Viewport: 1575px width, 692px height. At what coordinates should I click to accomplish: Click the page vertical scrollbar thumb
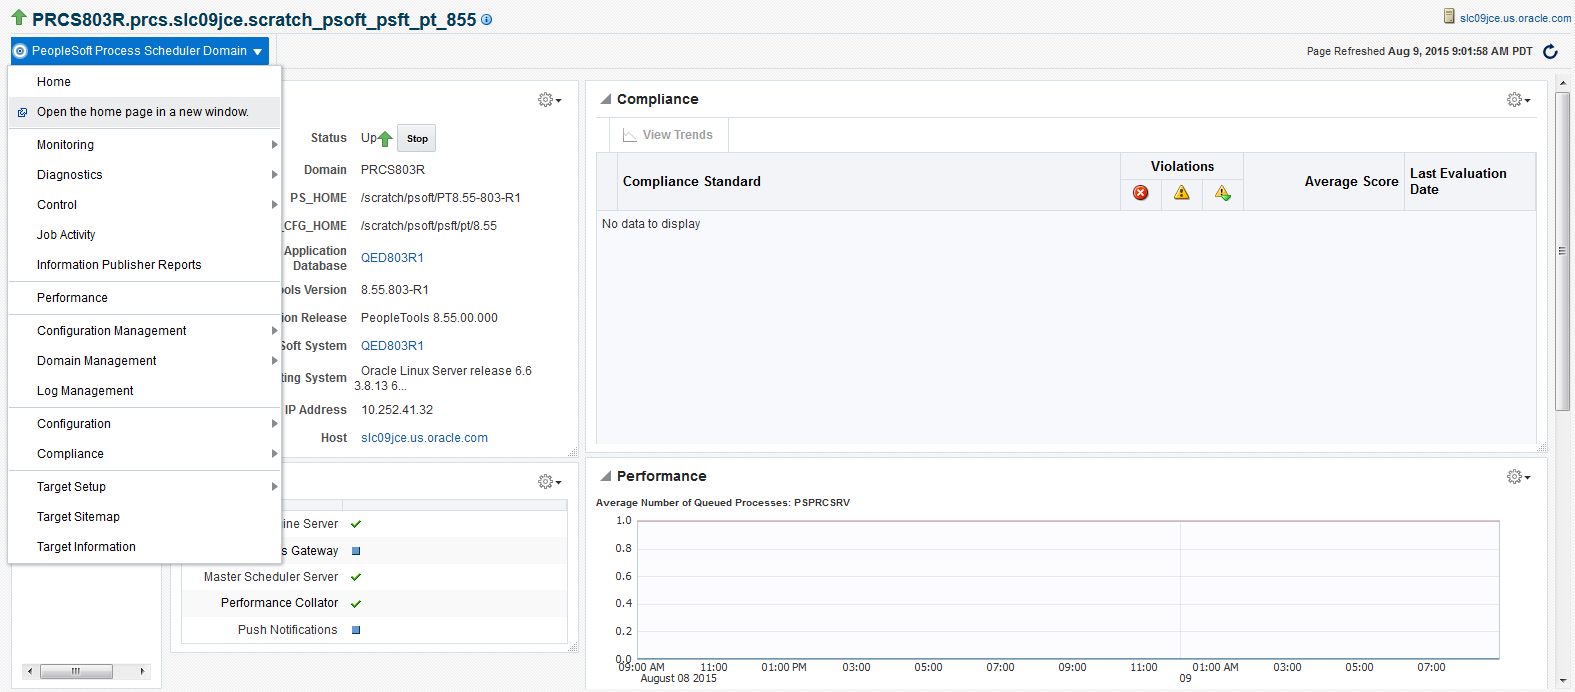click(x=1562, y=250)
